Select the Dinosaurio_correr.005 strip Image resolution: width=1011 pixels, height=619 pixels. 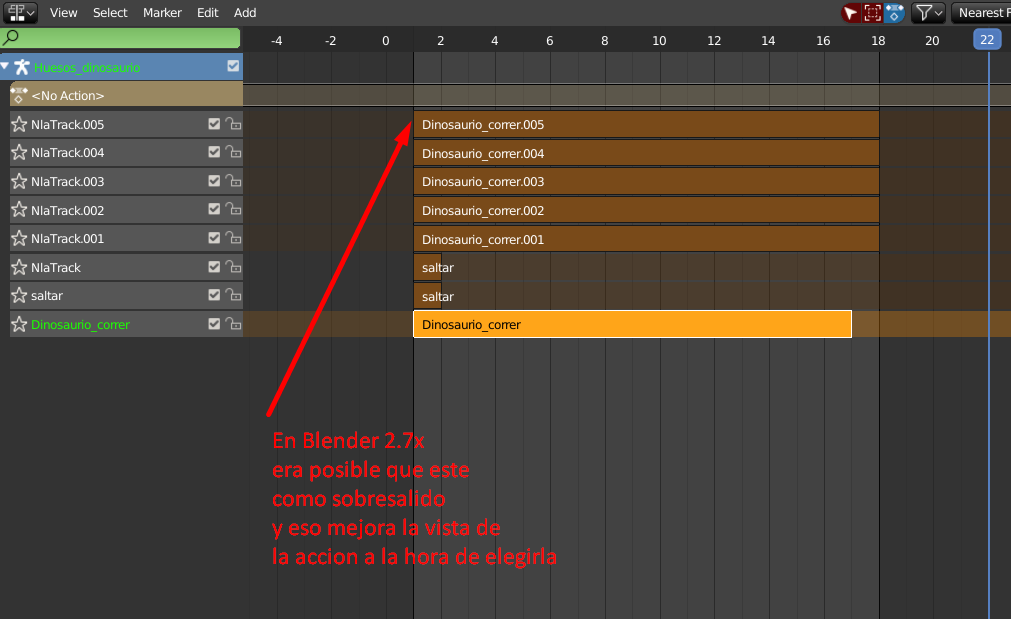(x=646, y=124)
